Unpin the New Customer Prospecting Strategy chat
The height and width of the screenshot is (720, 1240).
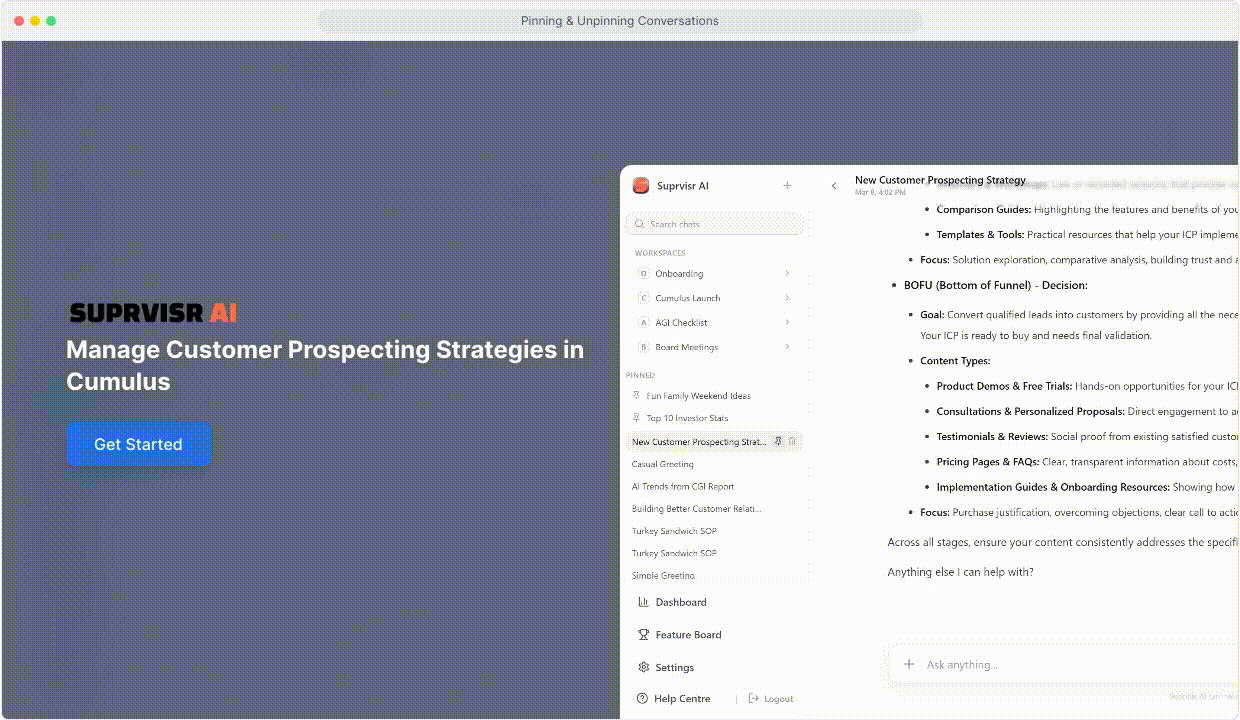point(778,441)
